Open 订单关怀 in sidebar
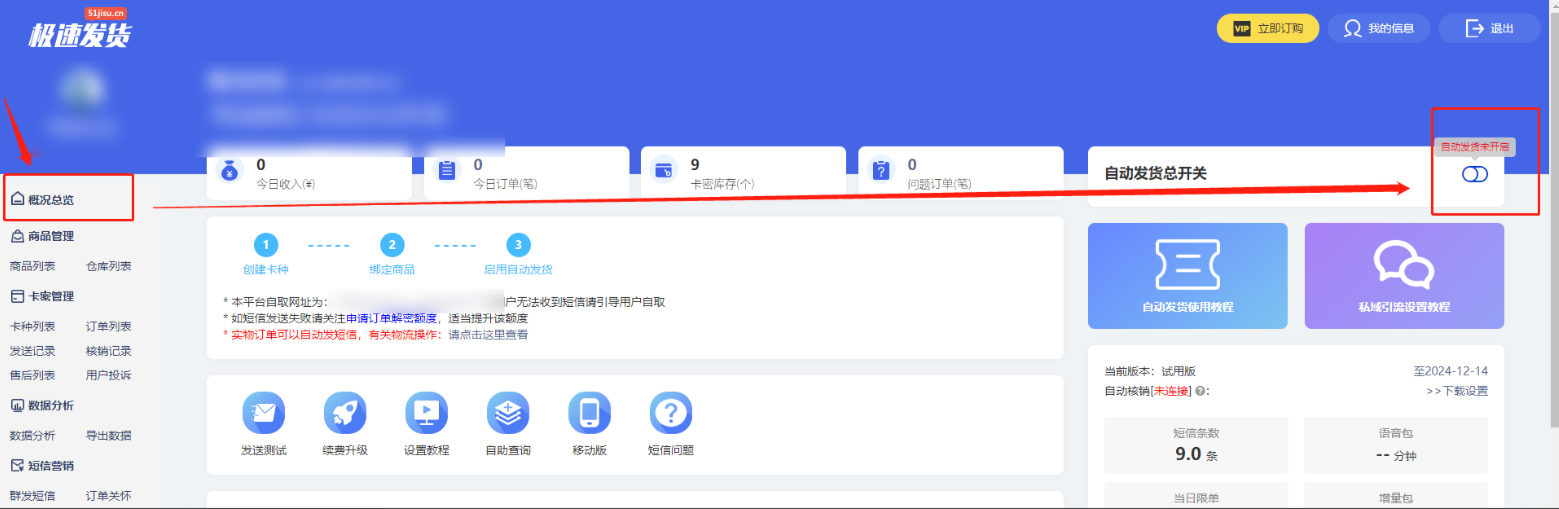The width and height of the screenshot is (1559, 509). coord(108,496)
